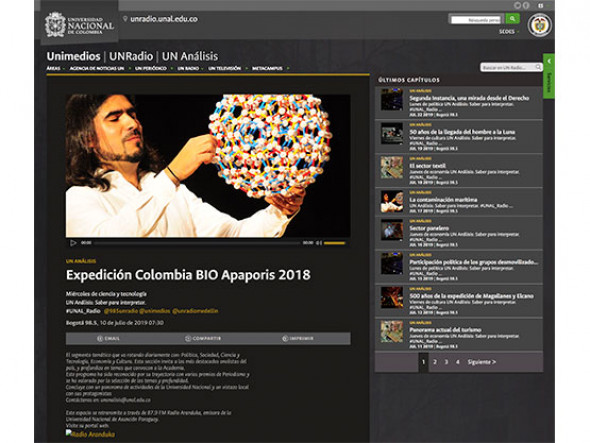Play the audio with the play icon
The height and width of the screenshot is (443, 590).
[x=73, y=243]
